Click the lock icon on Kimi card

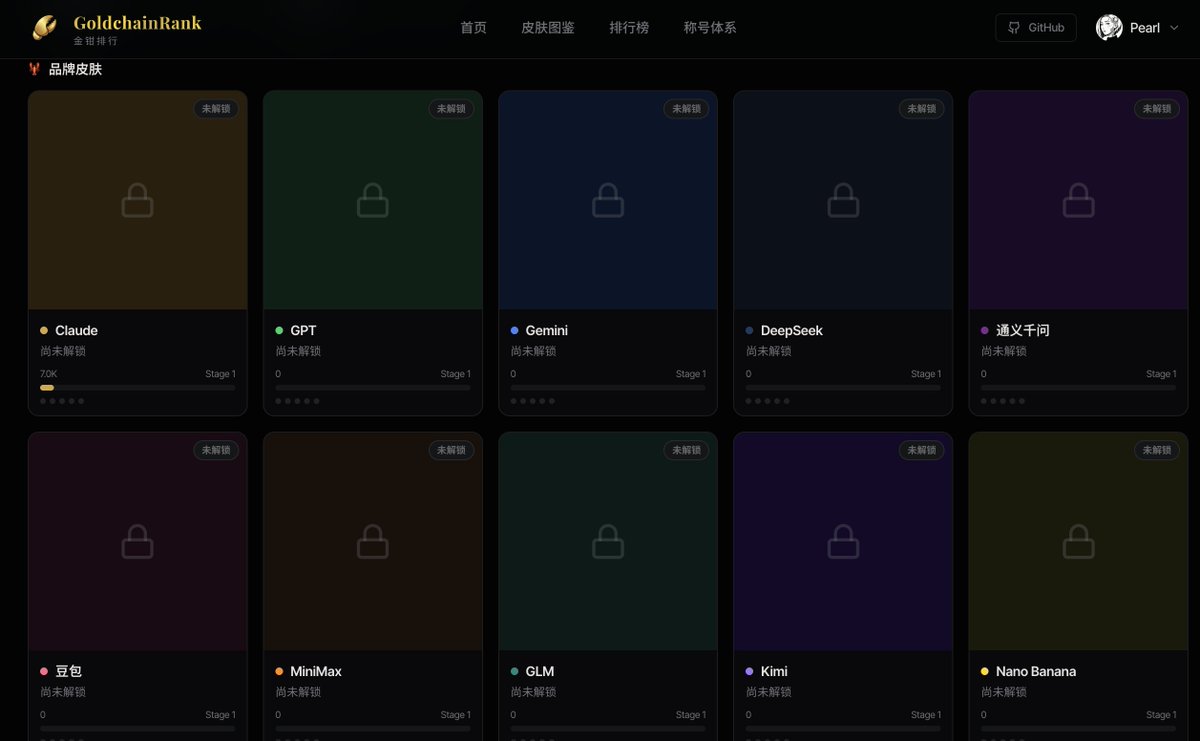tap(843, 541)
